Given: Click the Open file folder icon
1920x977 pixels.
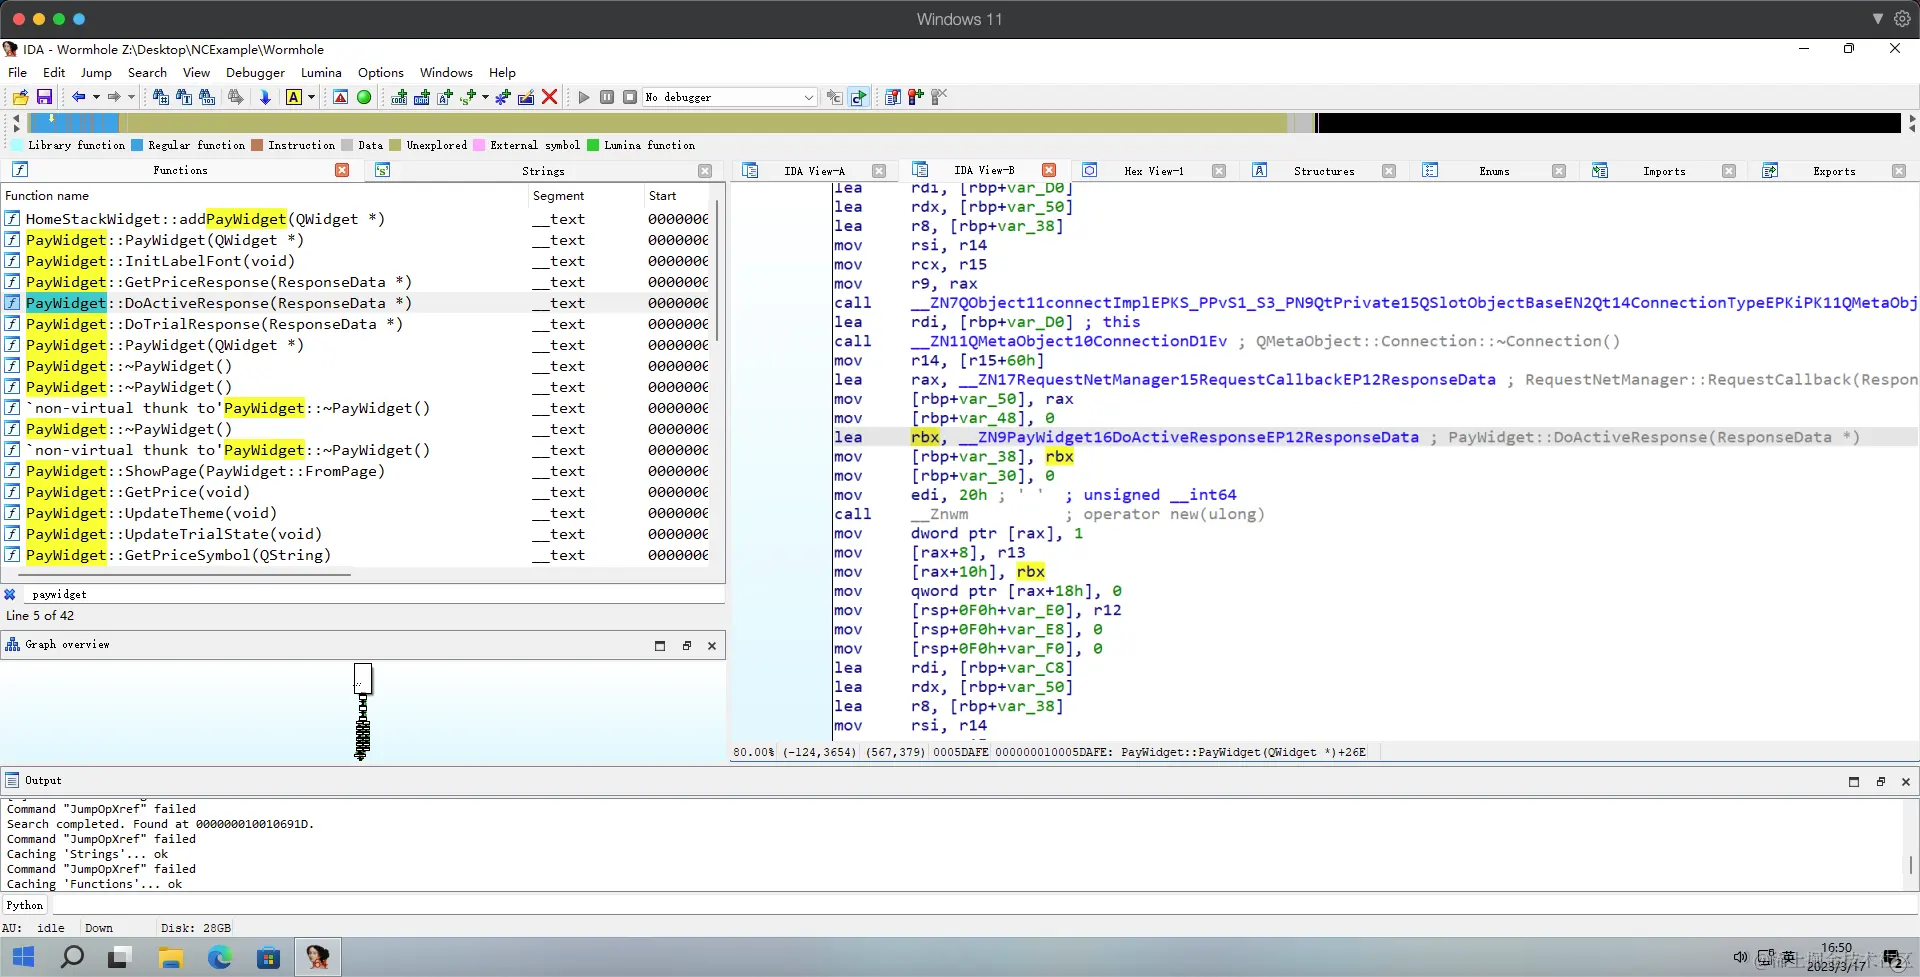Looking at the screenshot, I should pyautogui.click(x=20, y=97).
